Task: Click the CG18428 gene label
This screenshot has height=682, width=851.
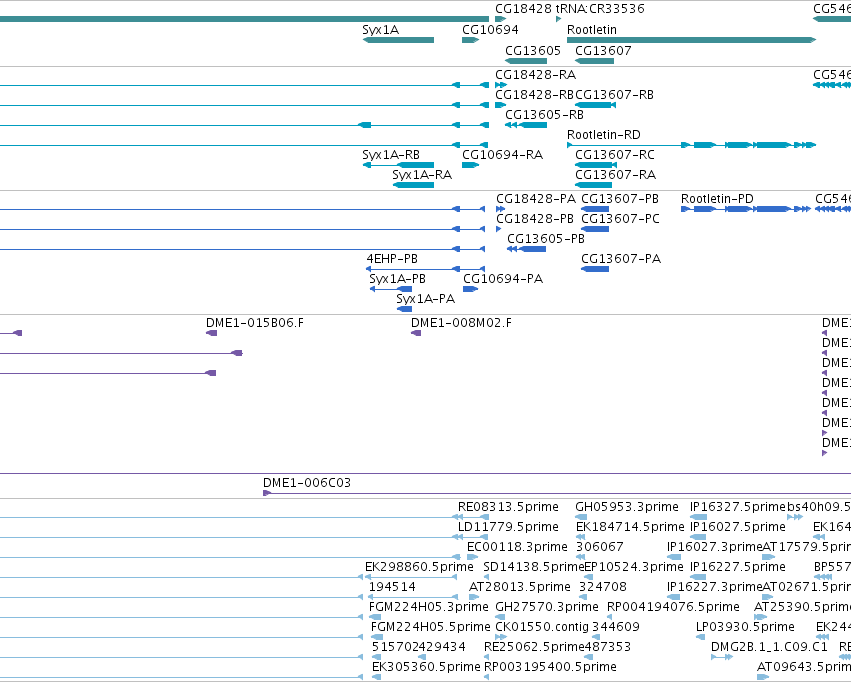Action: [523, 9]
